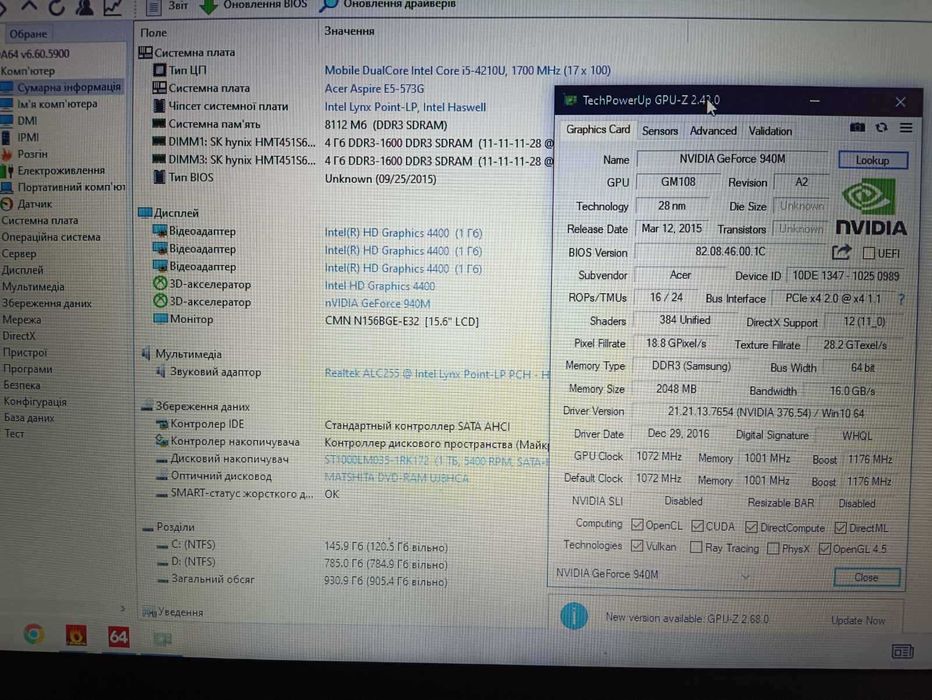Image resolution: width=932 pixels, height=700 pixels.
Task: Expand Сервер in sidebar tree
Action: 18,254
